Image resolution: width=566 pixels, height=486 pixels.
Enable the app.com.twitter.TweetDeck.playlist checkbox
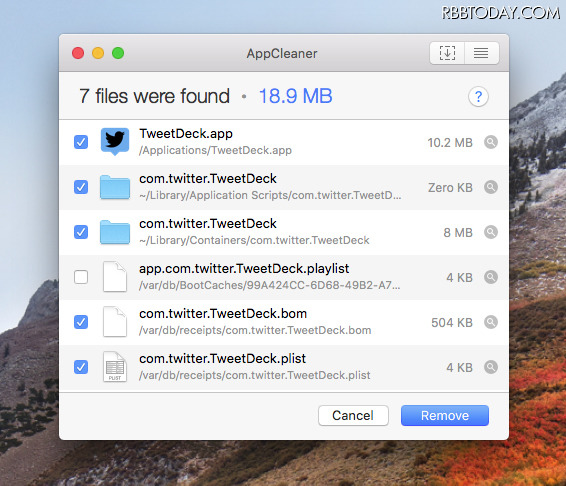(81, 277)
